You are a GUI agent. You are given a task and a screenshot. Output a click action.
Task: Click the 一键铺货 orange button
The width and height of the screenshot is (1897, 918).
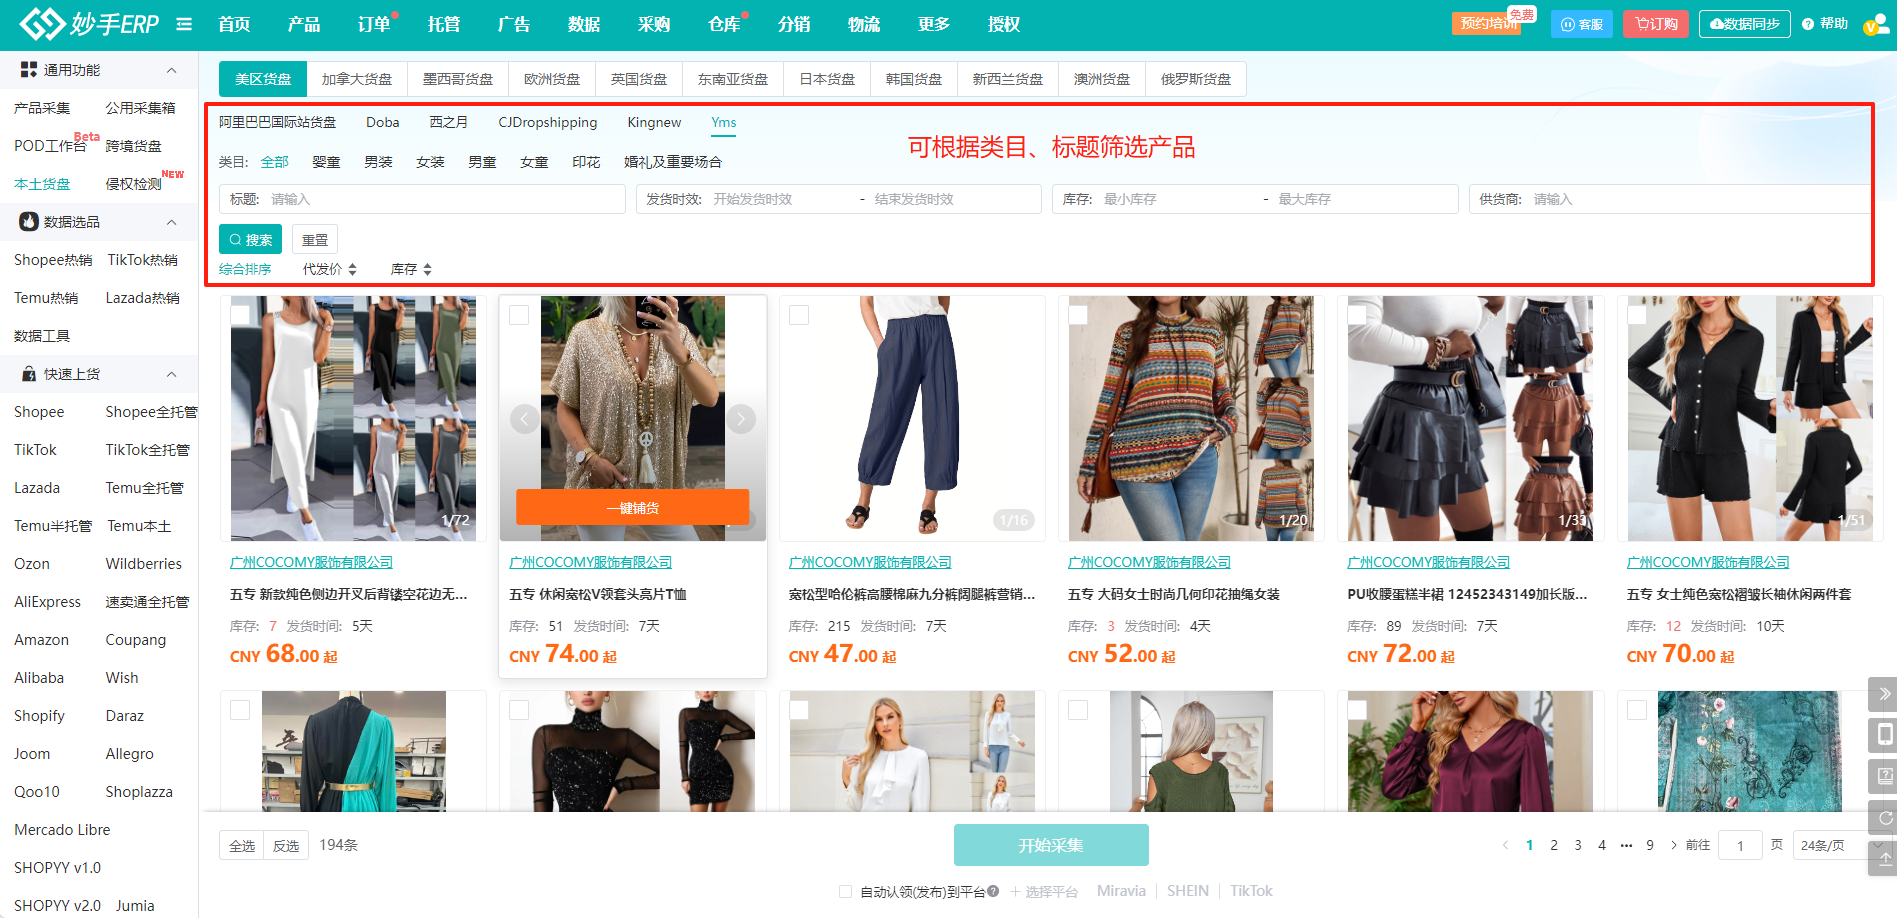pos(633,507)
